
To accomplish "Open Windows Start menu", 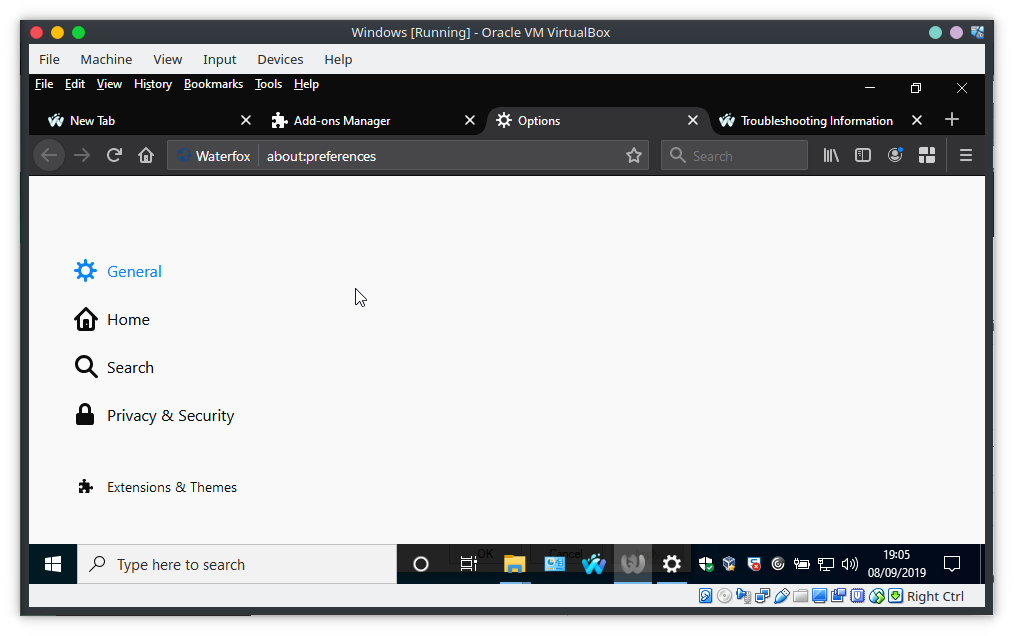I will tap(53, 564).
